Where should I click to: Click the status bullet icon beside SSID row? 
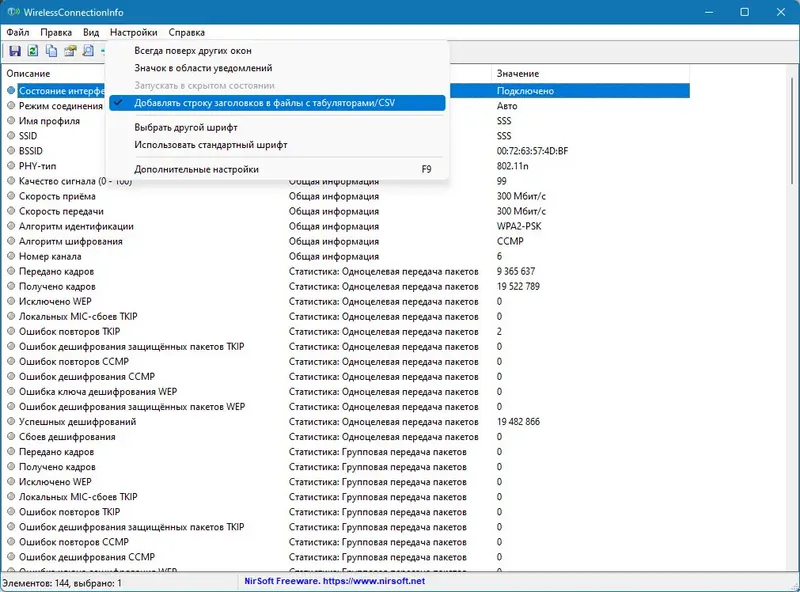11,136
